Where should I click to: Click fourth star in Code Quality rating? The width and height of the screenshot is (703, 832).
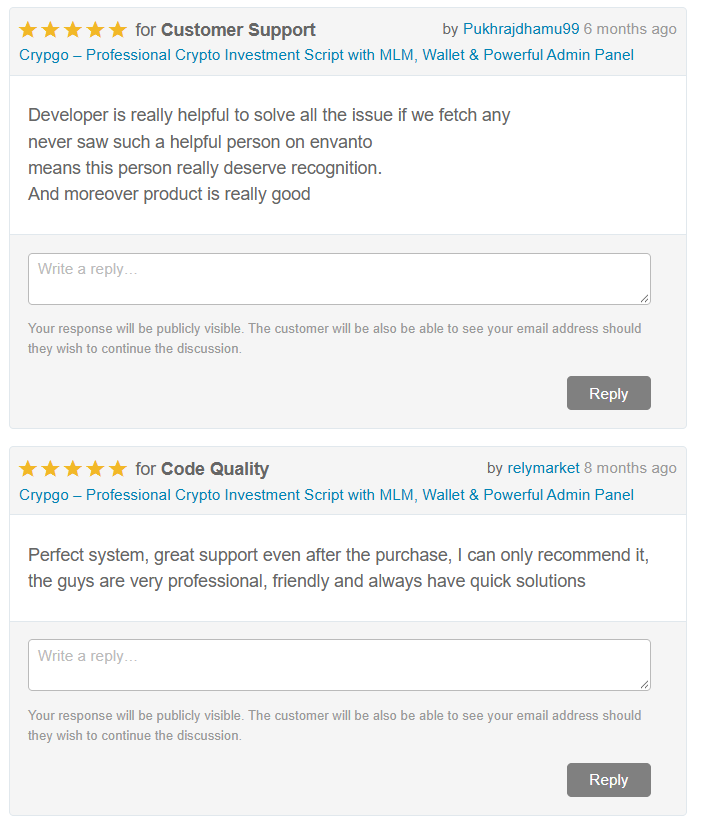pyautogui.click(x=95, y=469)
